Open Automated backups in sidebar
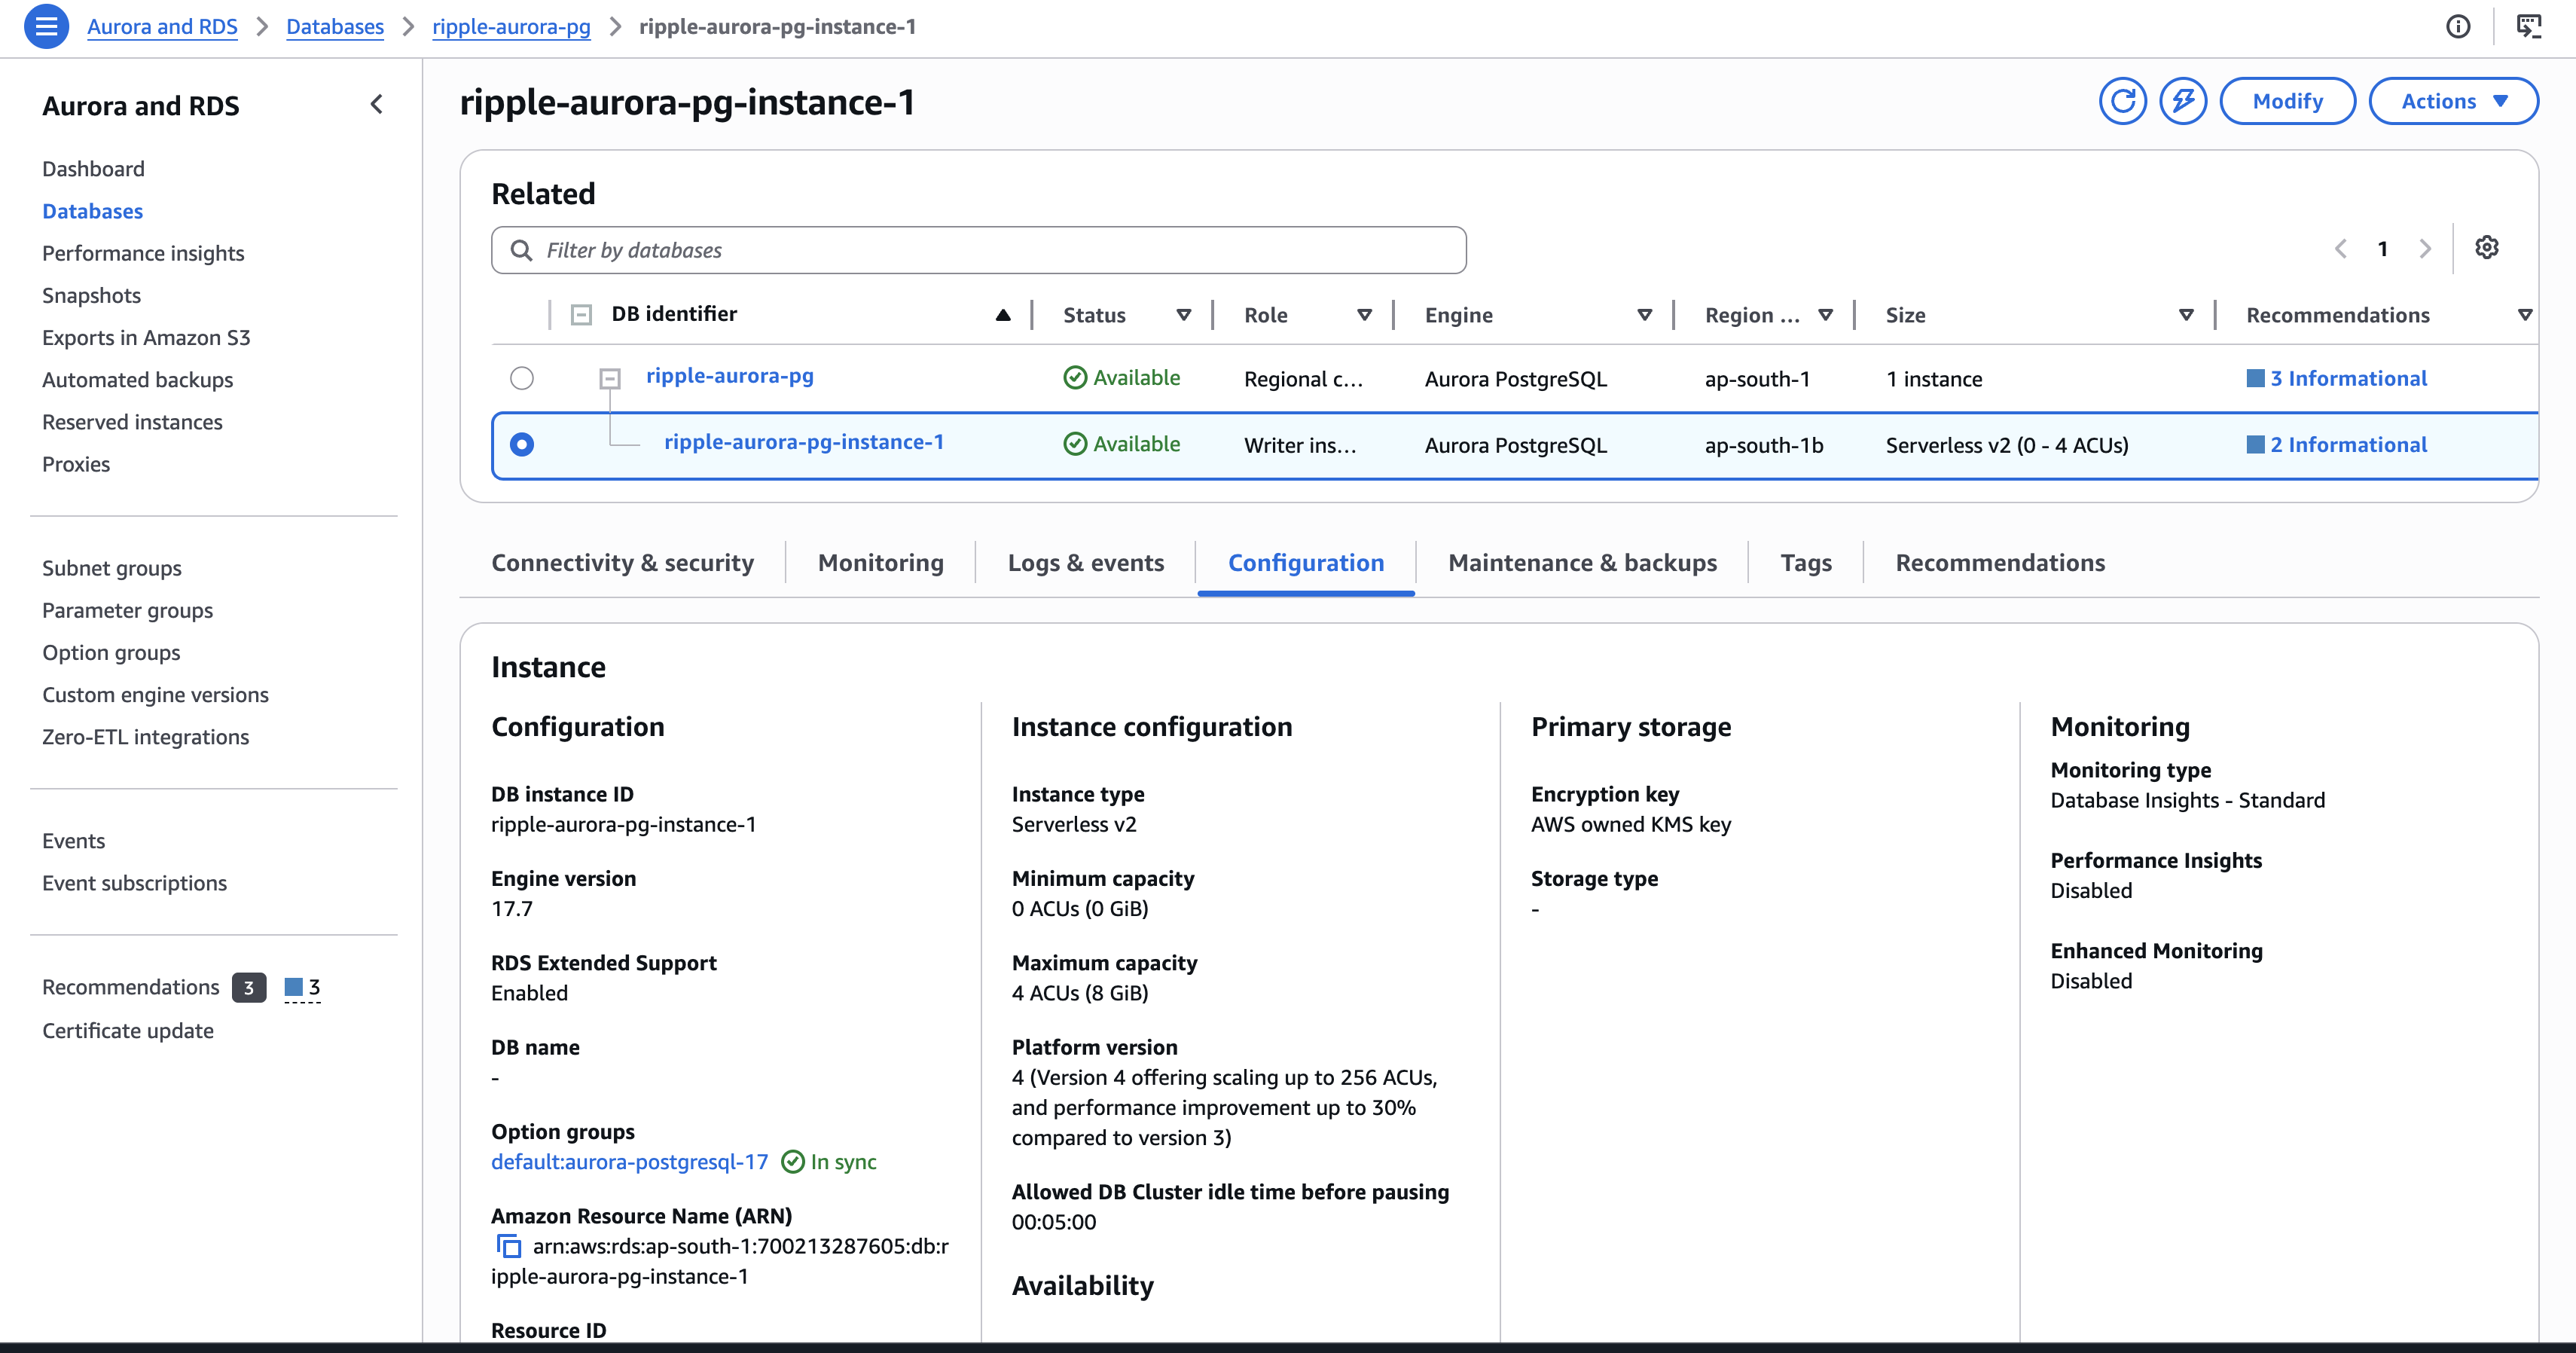The width and height of the screenshot is (2576, 1353). (x=137, y=380)
